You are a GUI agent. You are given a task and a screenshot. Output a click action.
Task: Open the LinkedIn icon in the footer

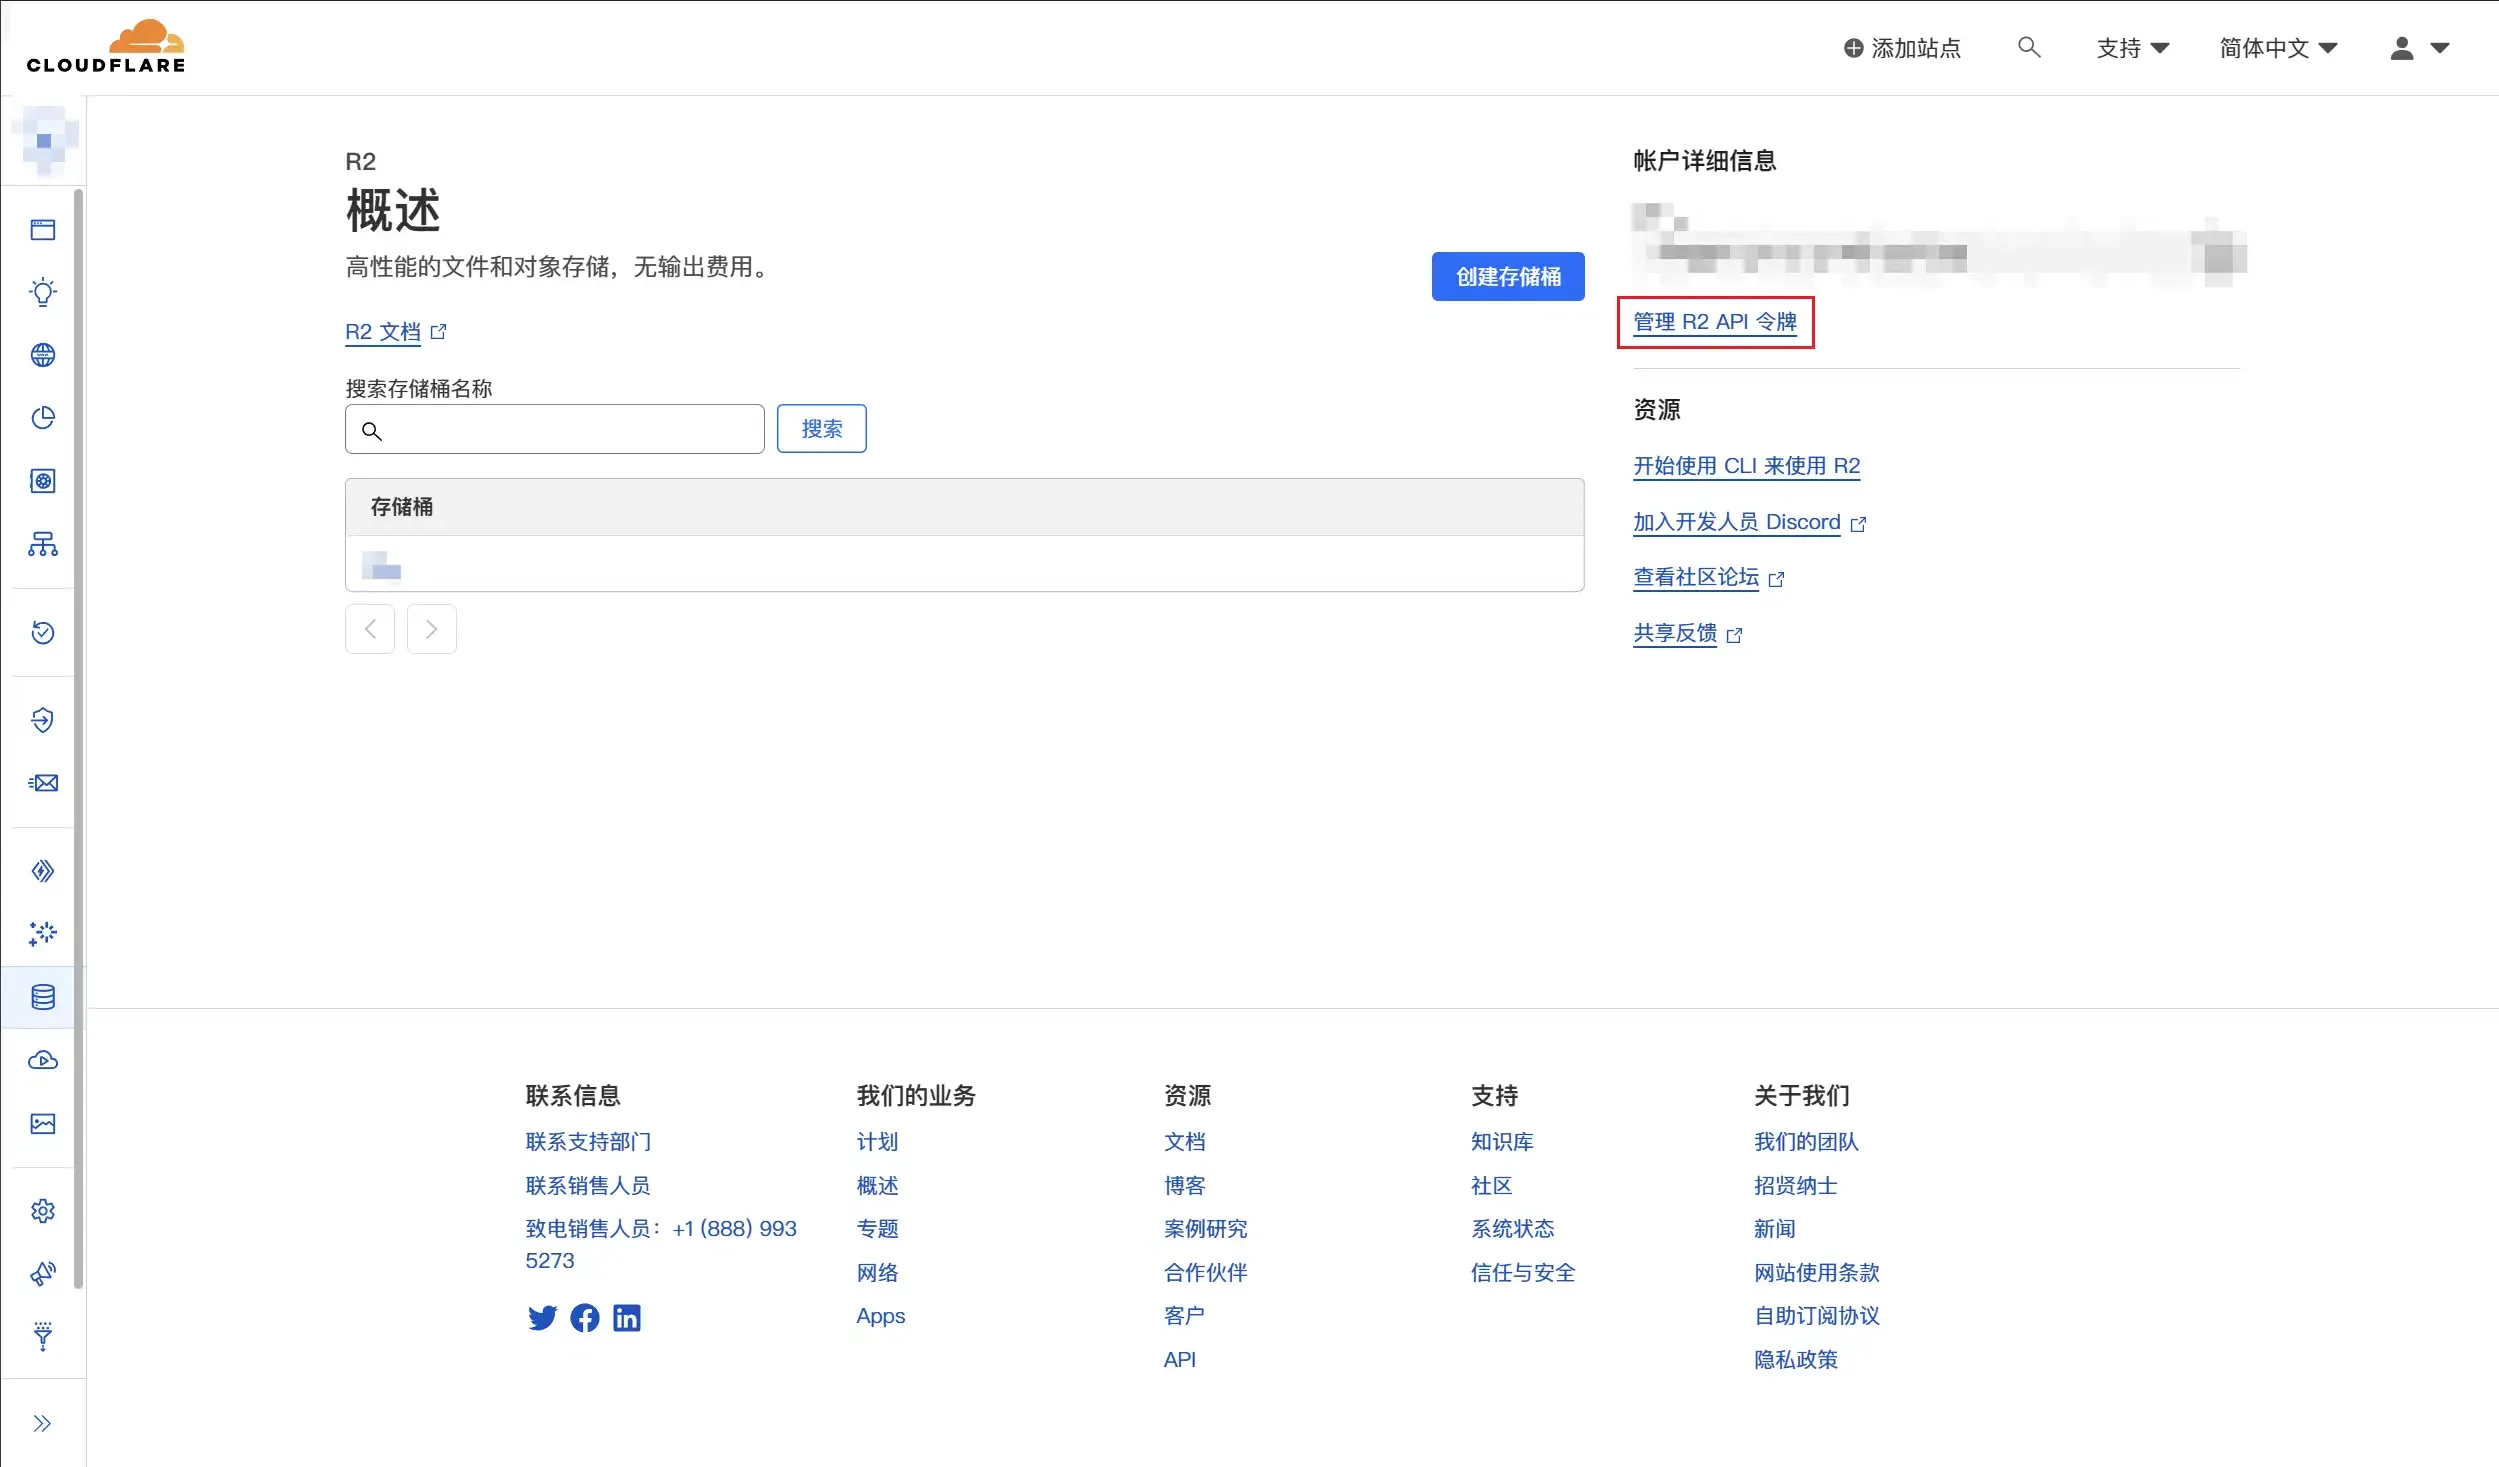coord(627,1318)
